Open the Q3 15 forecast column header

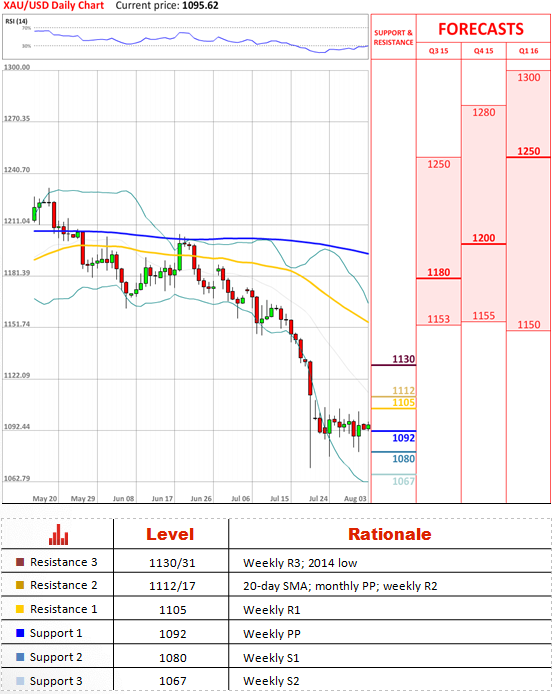438,51
